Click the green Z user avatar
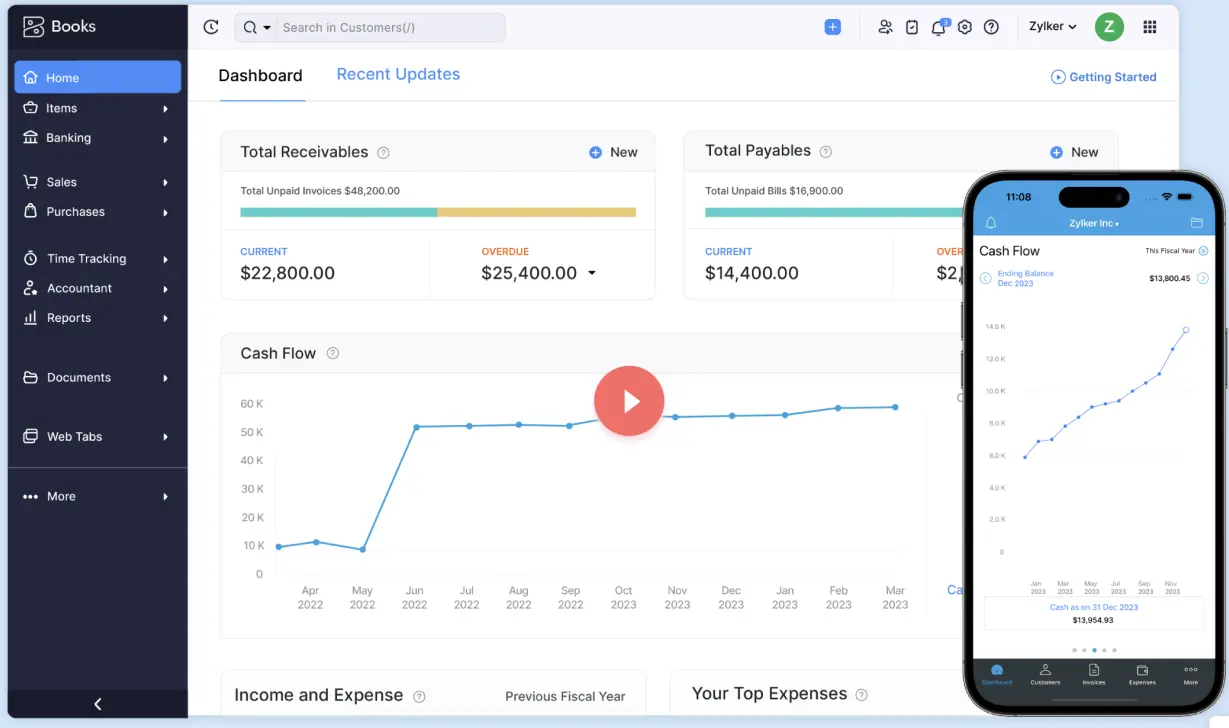Viewport: 1229px width, 728px height. tap(1109, 27)
